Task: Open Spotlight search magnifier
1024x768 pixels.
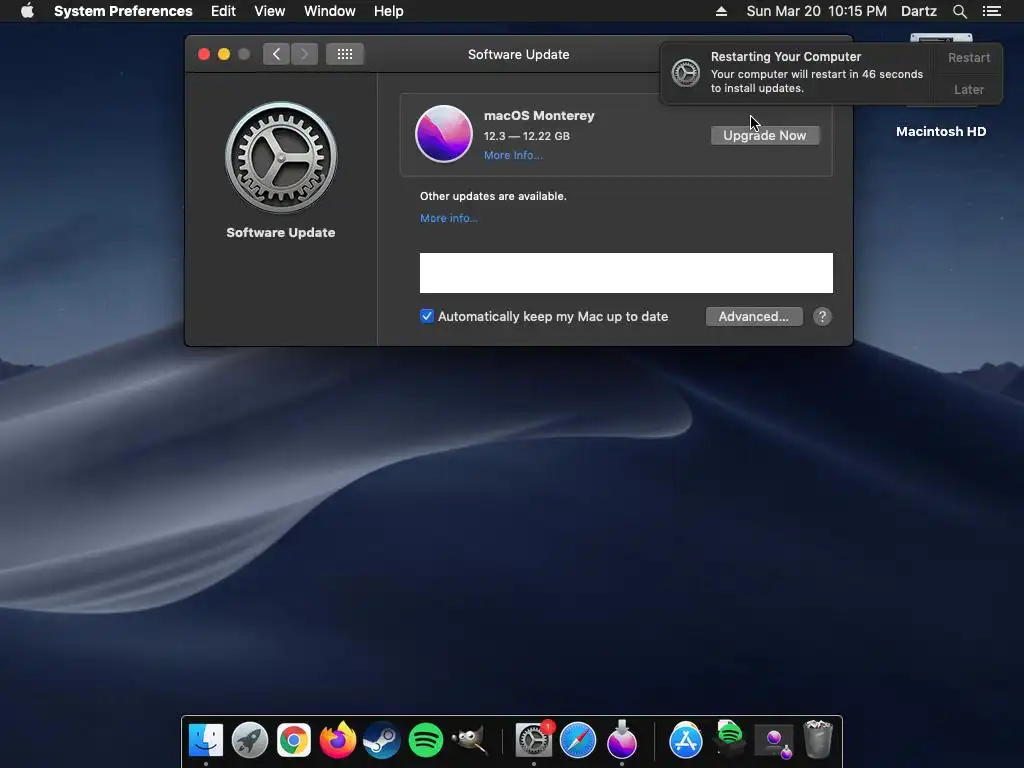Action: 959,11
